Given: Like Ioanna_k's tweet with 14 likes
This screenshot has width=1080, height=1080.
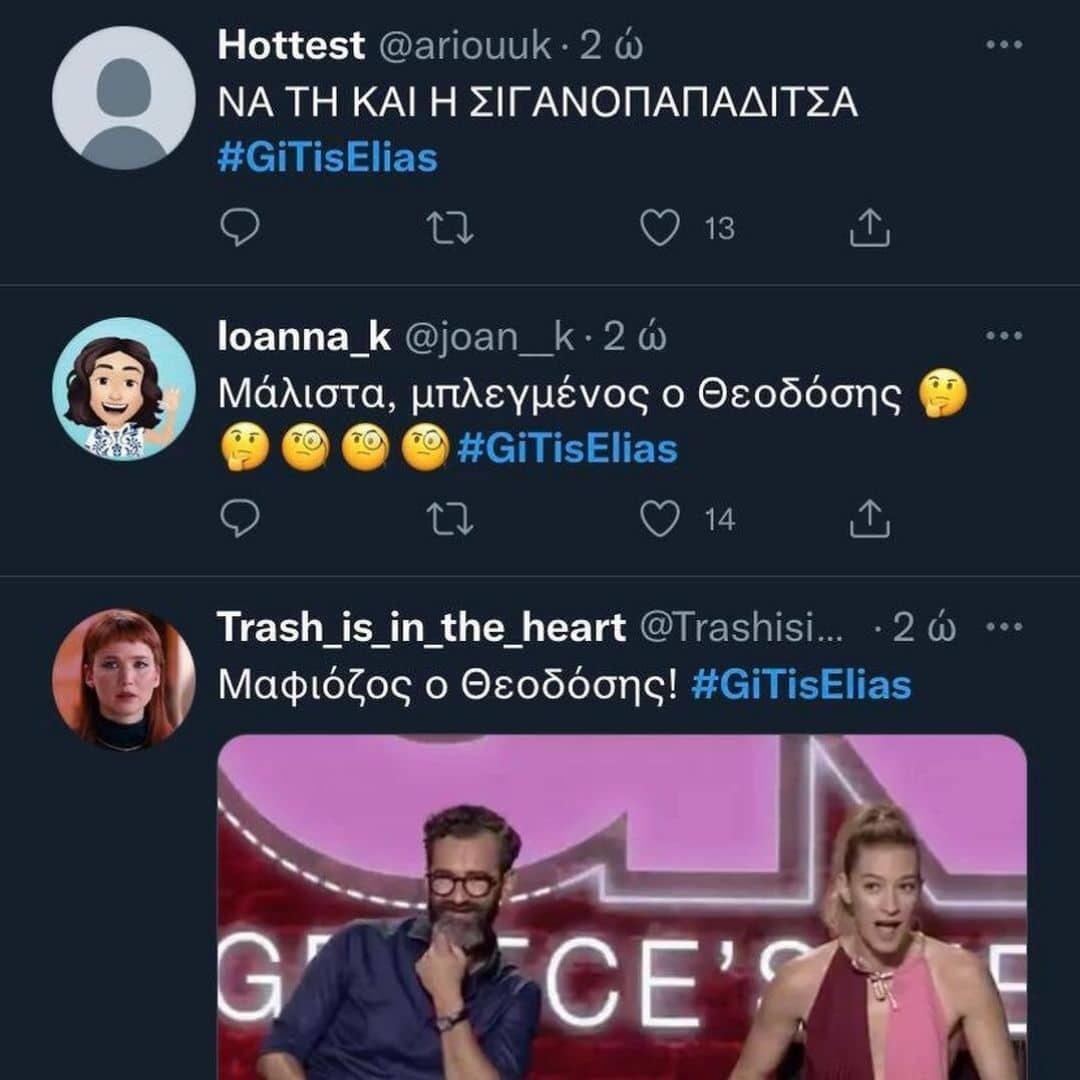Looking at the screenshot, I should point(660,519).
